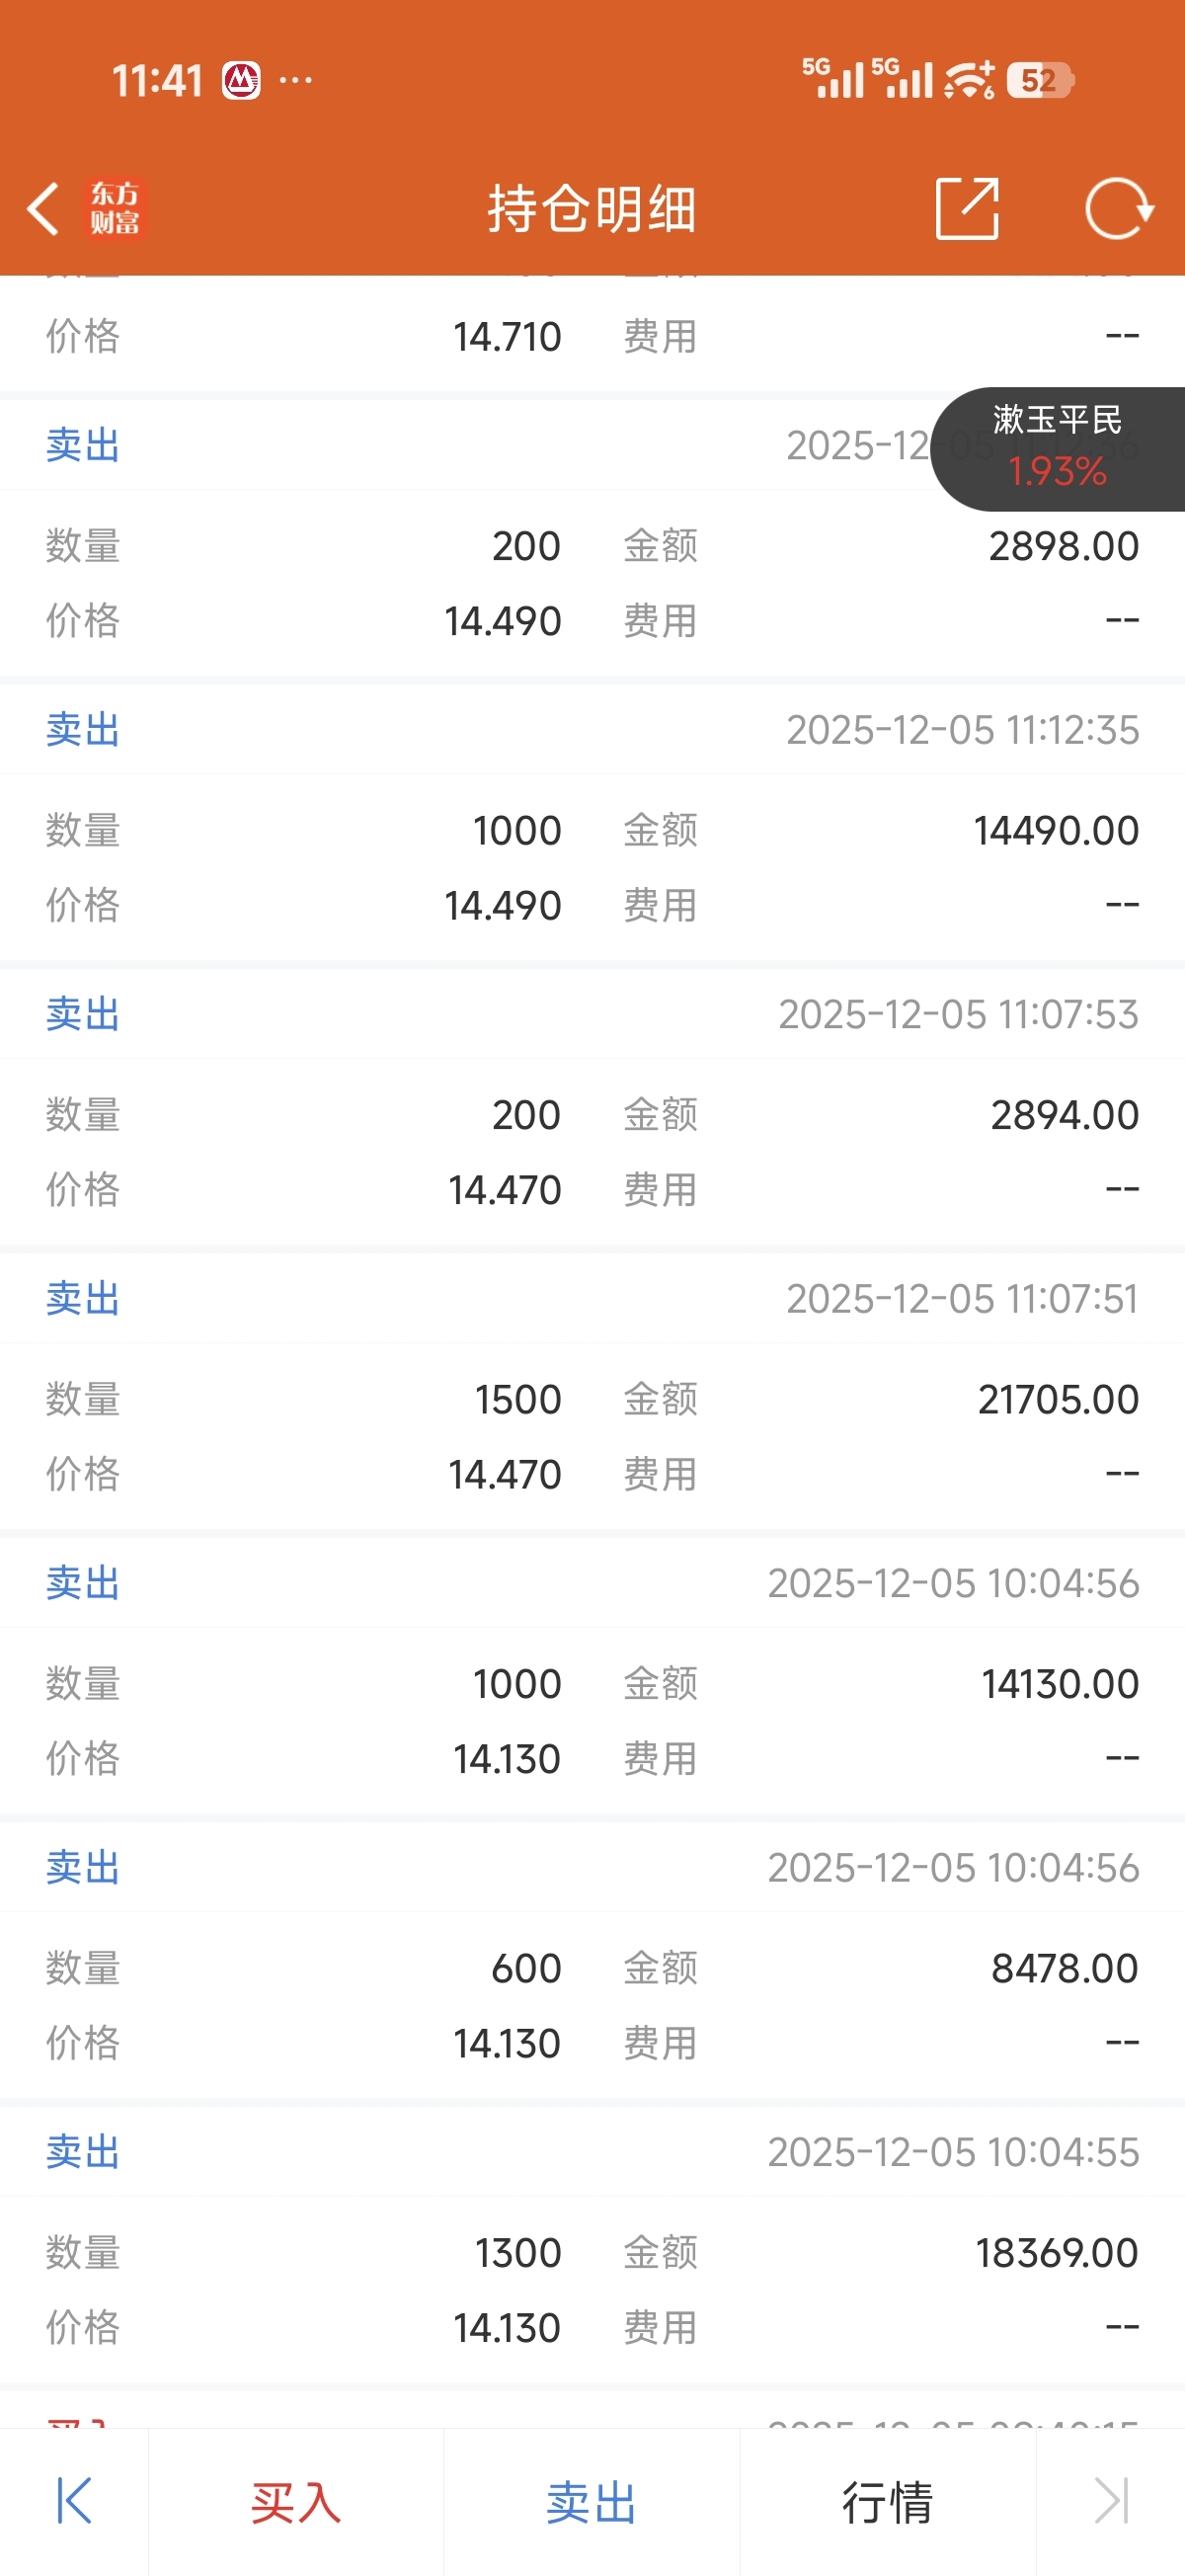Tap the 14130.00 amount entry
Screen dimensions: 1185x2576
click(1059, 1683)
